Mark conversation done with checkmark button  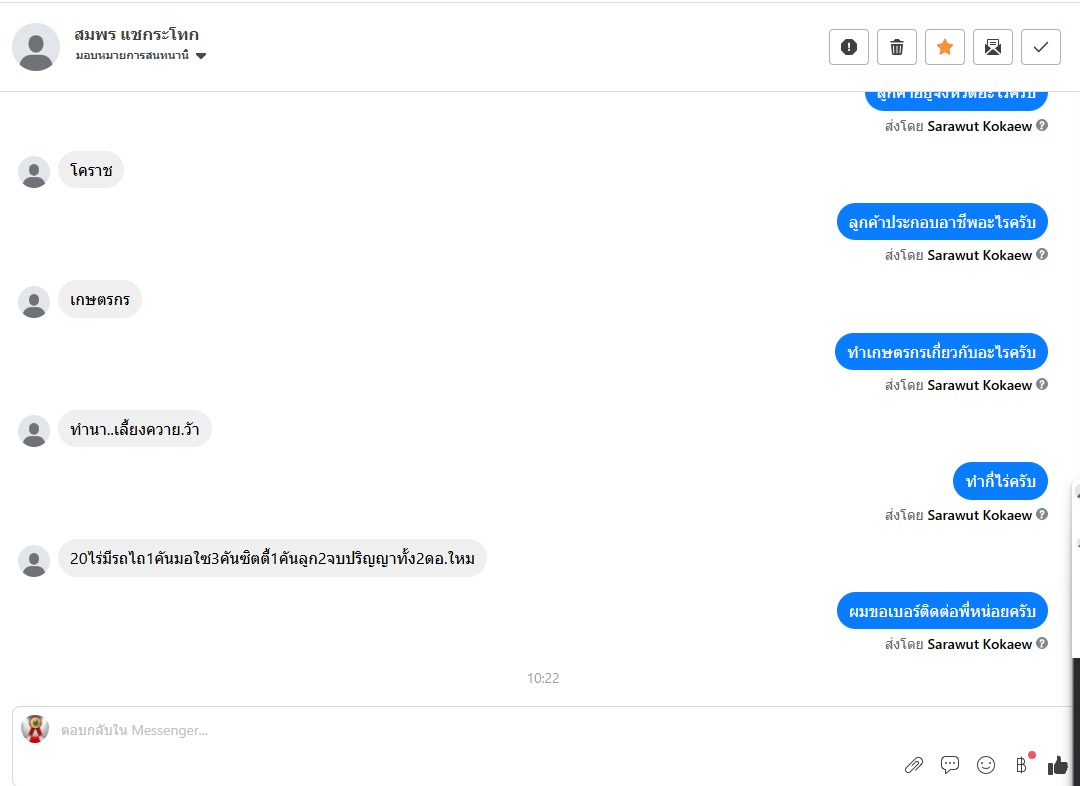[1041, 47]
